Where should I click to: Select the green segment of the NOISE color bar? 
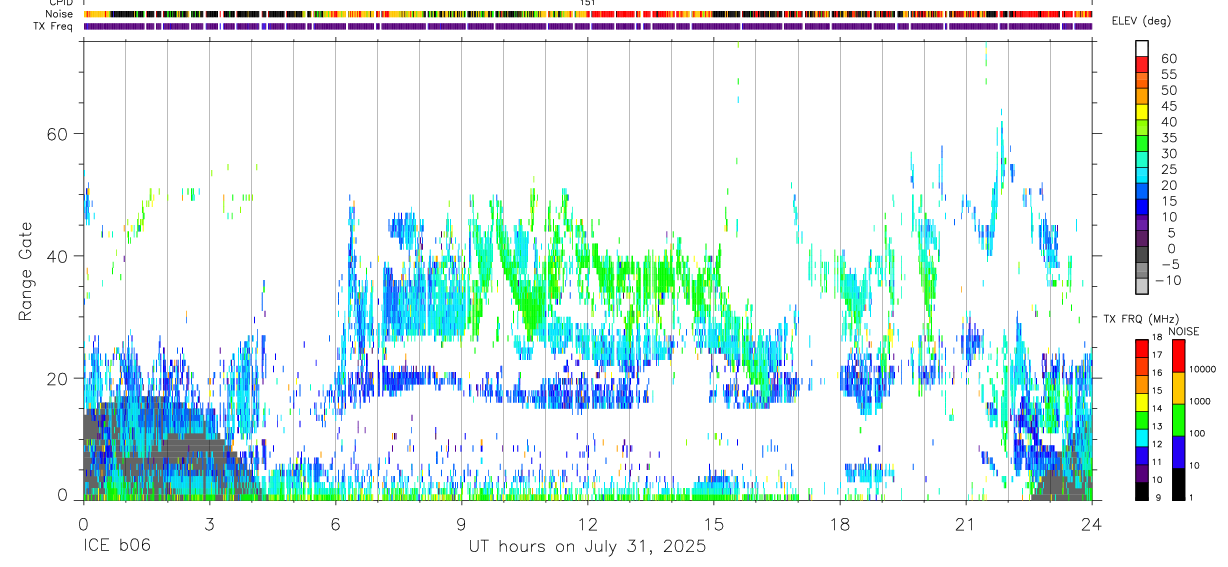[1177, 419]
